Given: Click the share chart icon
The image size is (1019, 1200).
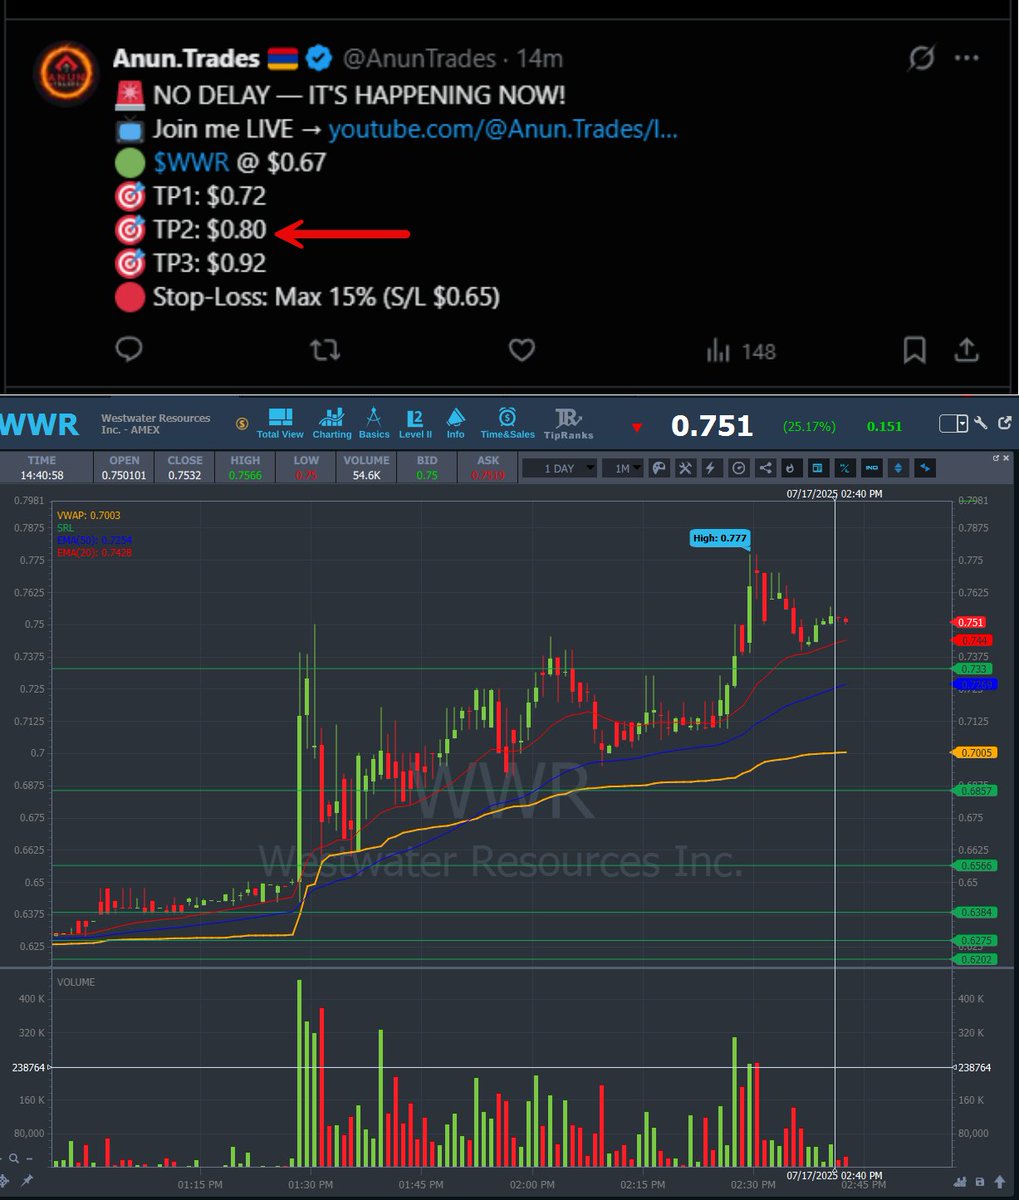Looking at the screenshot, I should click(x=765, y=468).
